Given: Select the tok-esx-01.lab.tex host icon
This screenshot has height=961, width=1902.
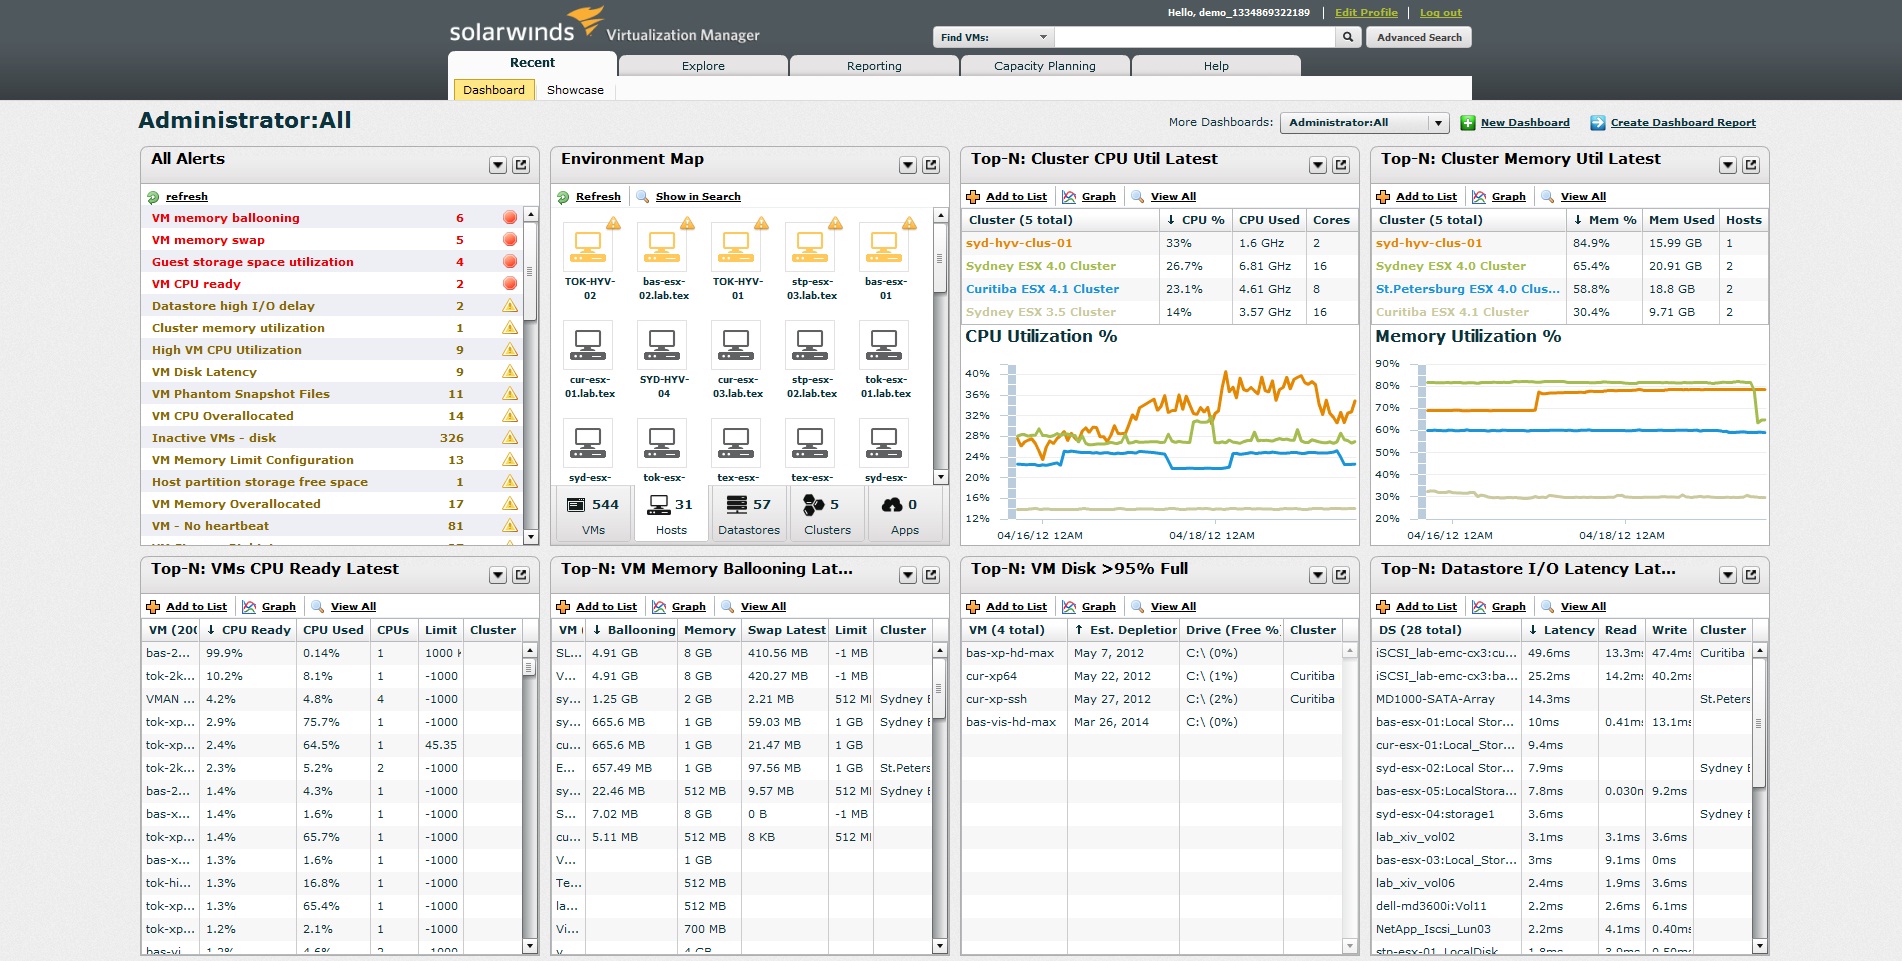Looking at the screenshot, I should click(884, 344).
